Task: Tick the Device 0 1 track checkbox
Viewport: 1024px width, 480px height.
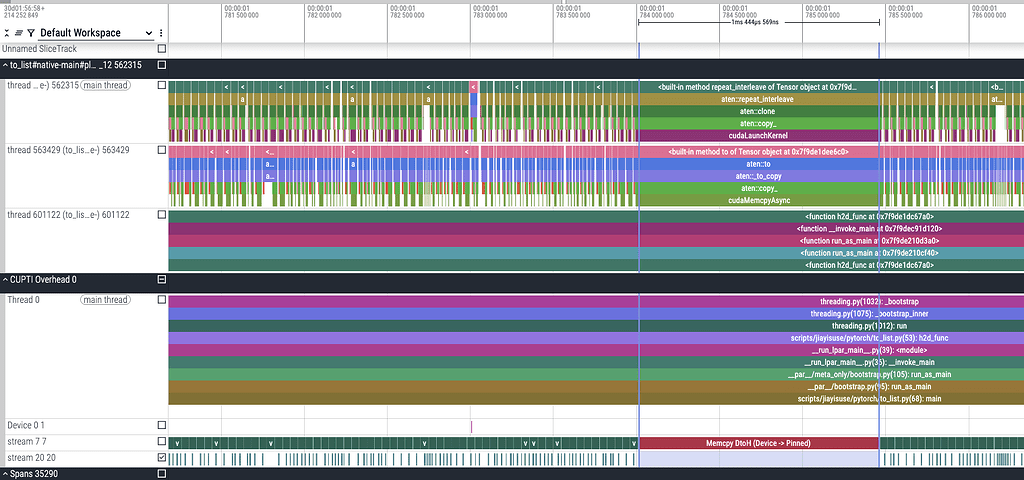Action: [162, 426]
